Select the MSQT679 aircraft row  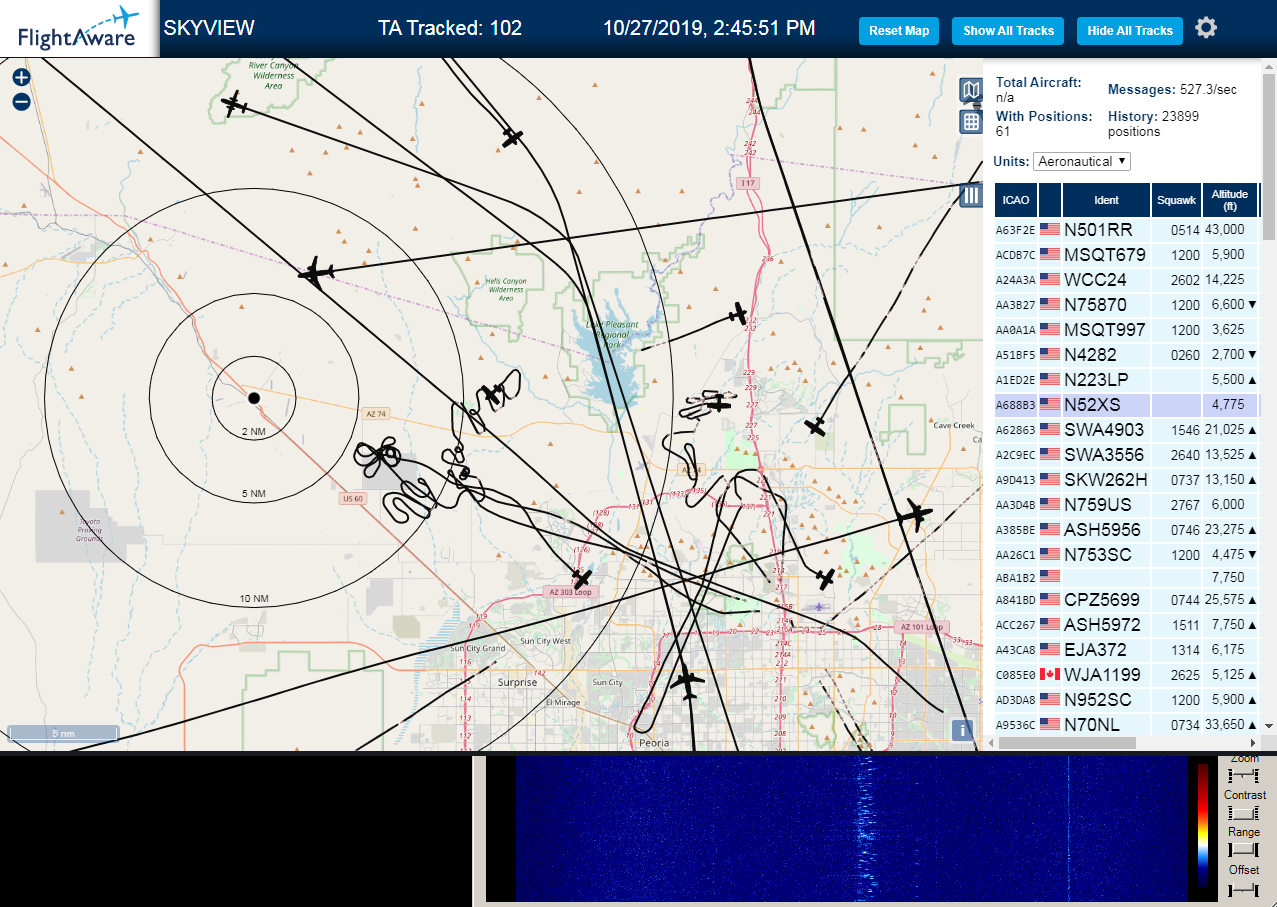1127,254
